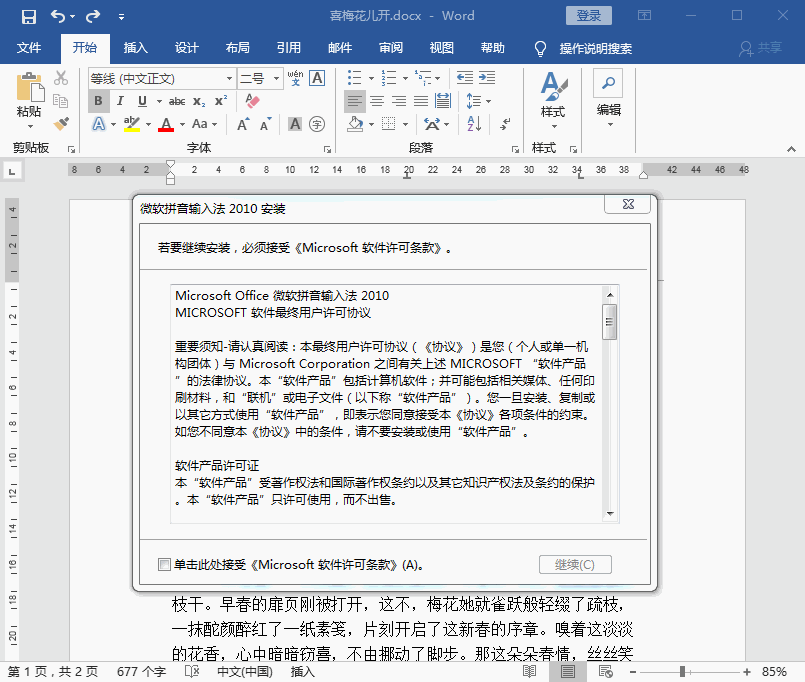Toggle subscript formatting
805x682 pixels.
(199, 101)
